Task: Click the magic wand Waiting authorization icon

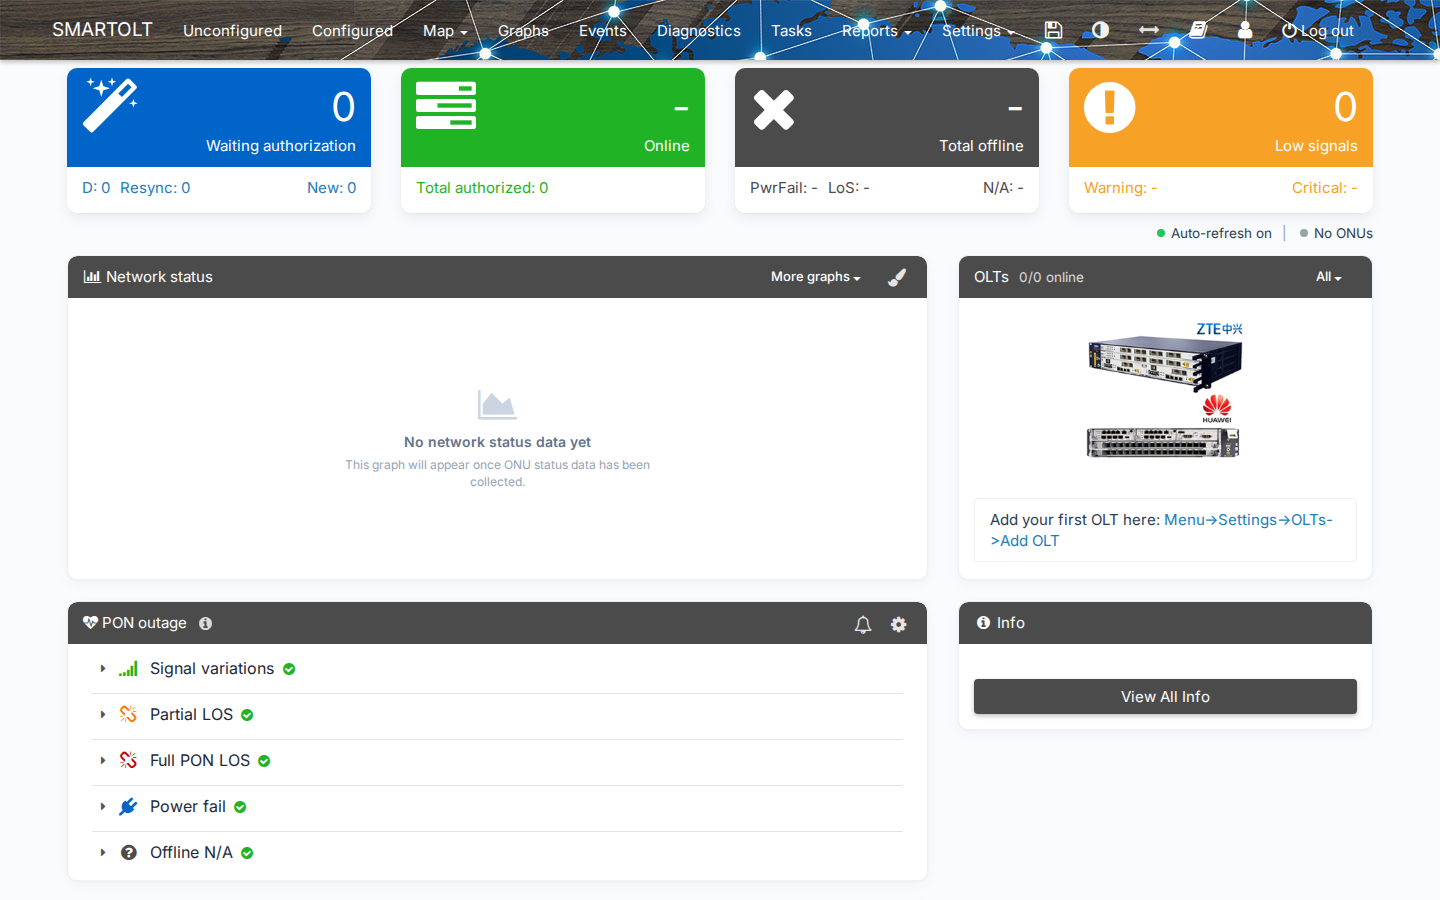Action: [110, 105]
